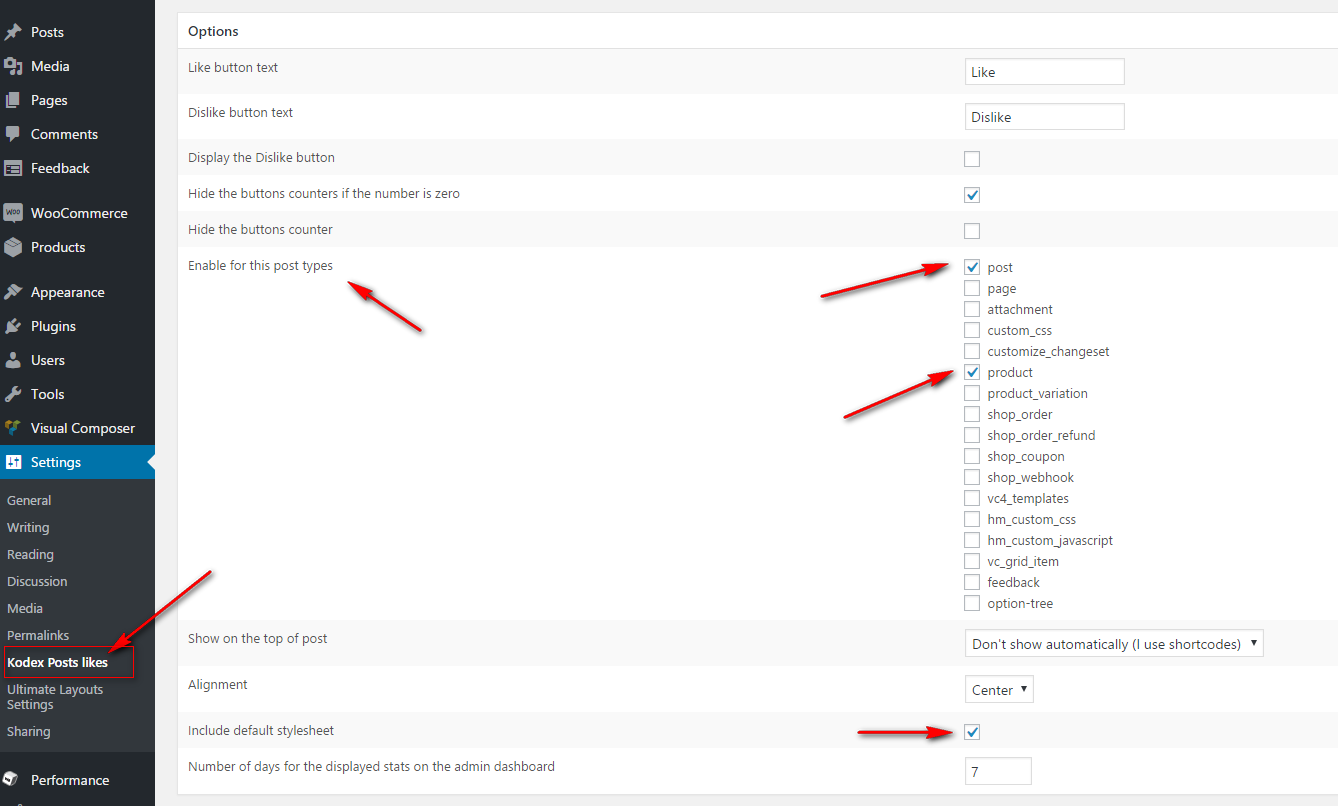Uncheck the product post type checkbox

pos(972,373)
